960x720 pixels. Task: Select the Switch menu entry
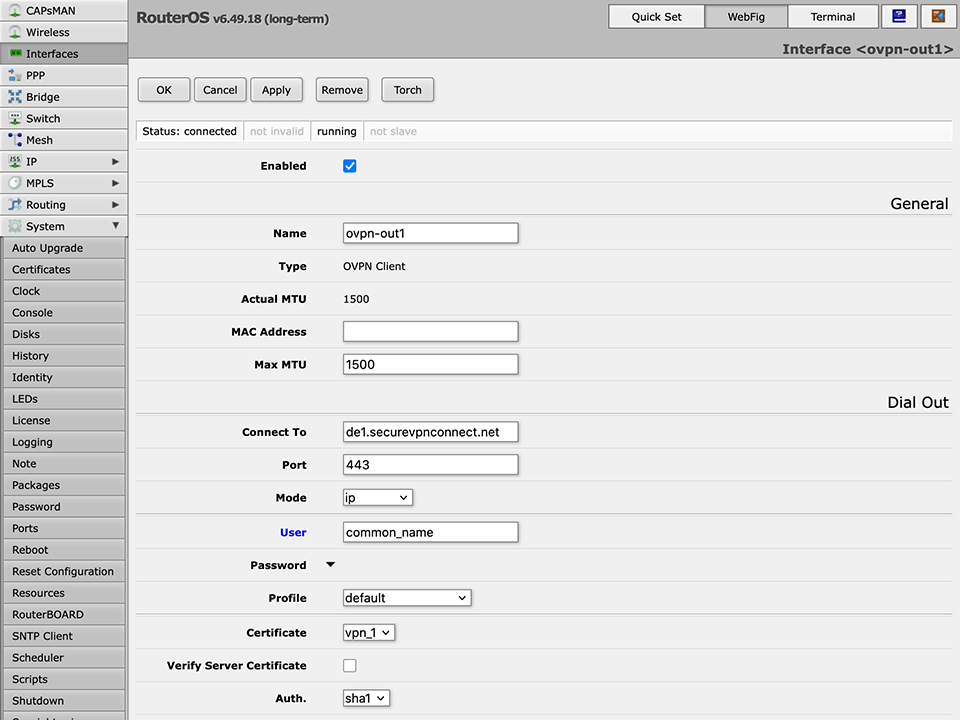(x=43, y=117)
